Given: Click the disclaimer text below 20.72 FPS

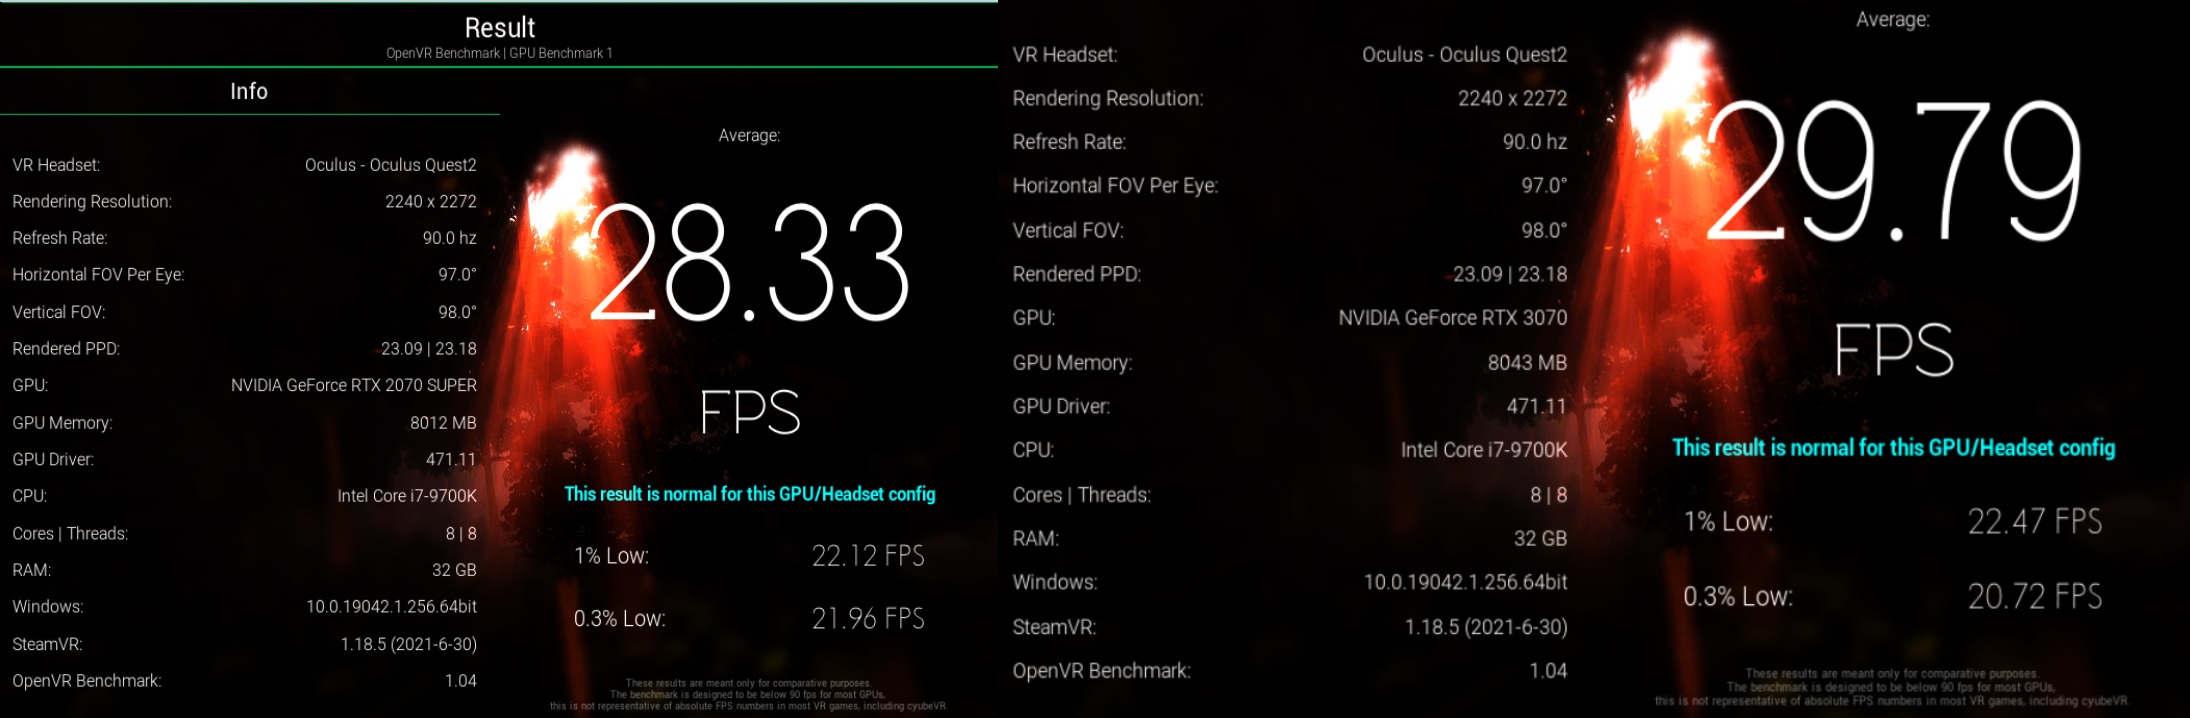Looking at the screenshot, I should point(1891,687).
